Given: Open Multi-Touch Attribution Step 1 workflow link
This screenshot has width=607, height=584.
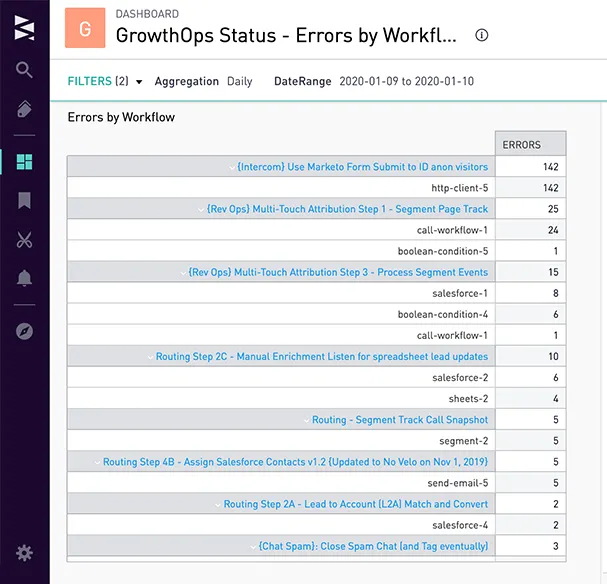Looking at the screenshot, I should click(347, 209).
